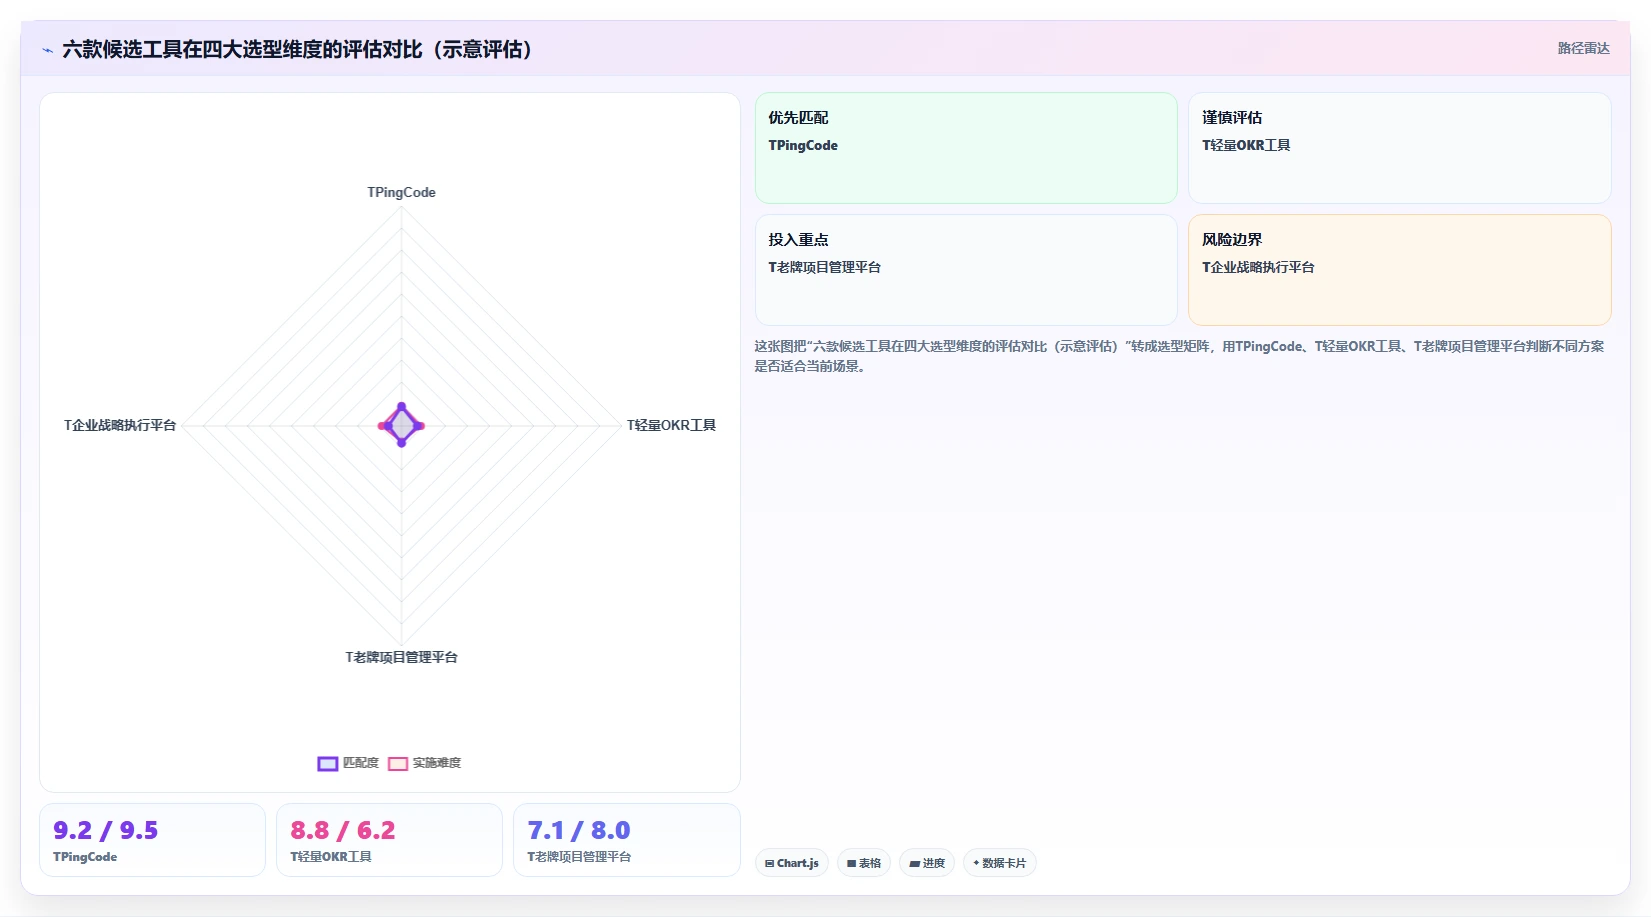Click the 匹配度 legend label

pyautogui.click(x=361, y=763)
